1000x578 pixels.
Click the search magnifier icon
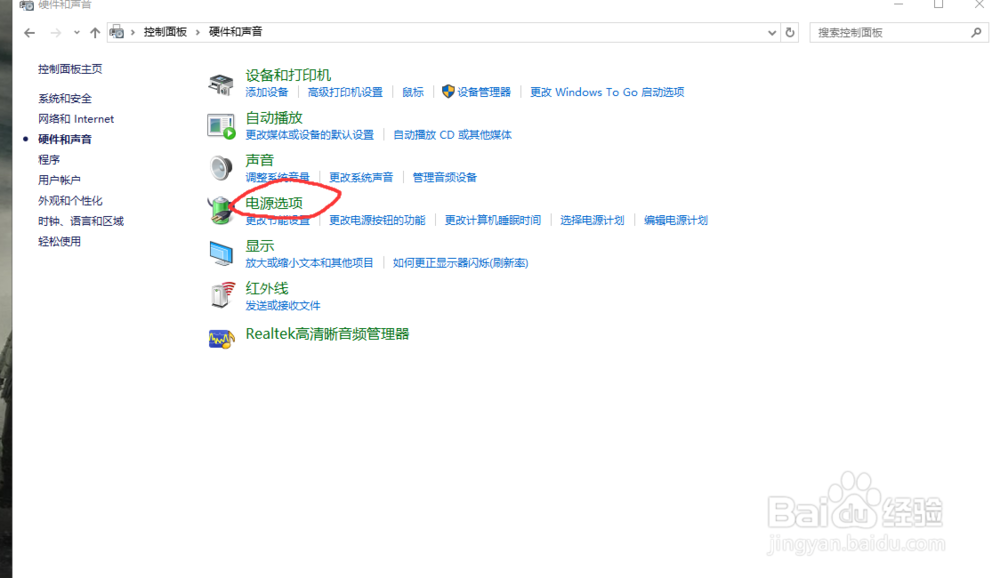[x=974, y=32]
